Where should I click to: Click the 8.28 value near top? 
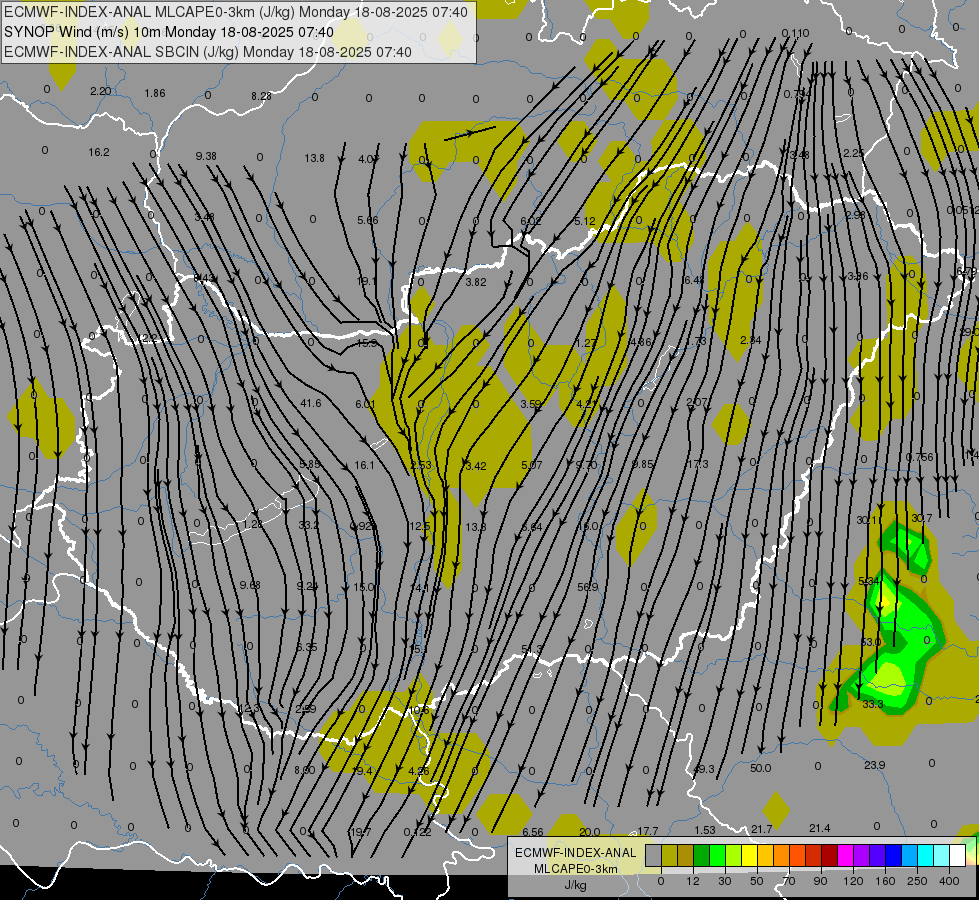[262, 96]
